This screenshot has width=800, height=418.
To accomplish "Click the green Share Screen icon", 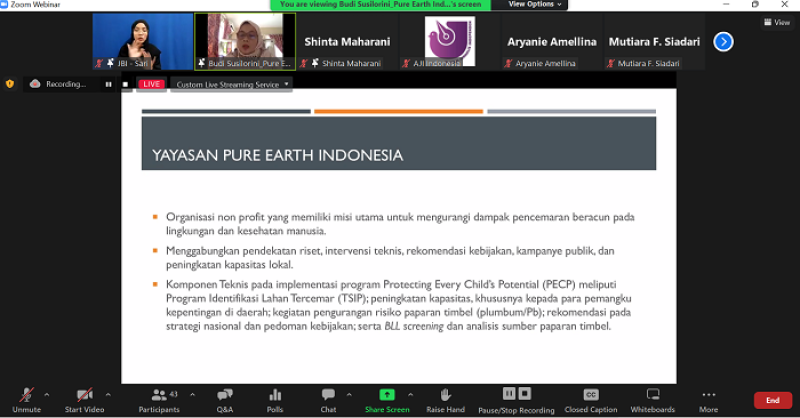I will click(387, 394).
